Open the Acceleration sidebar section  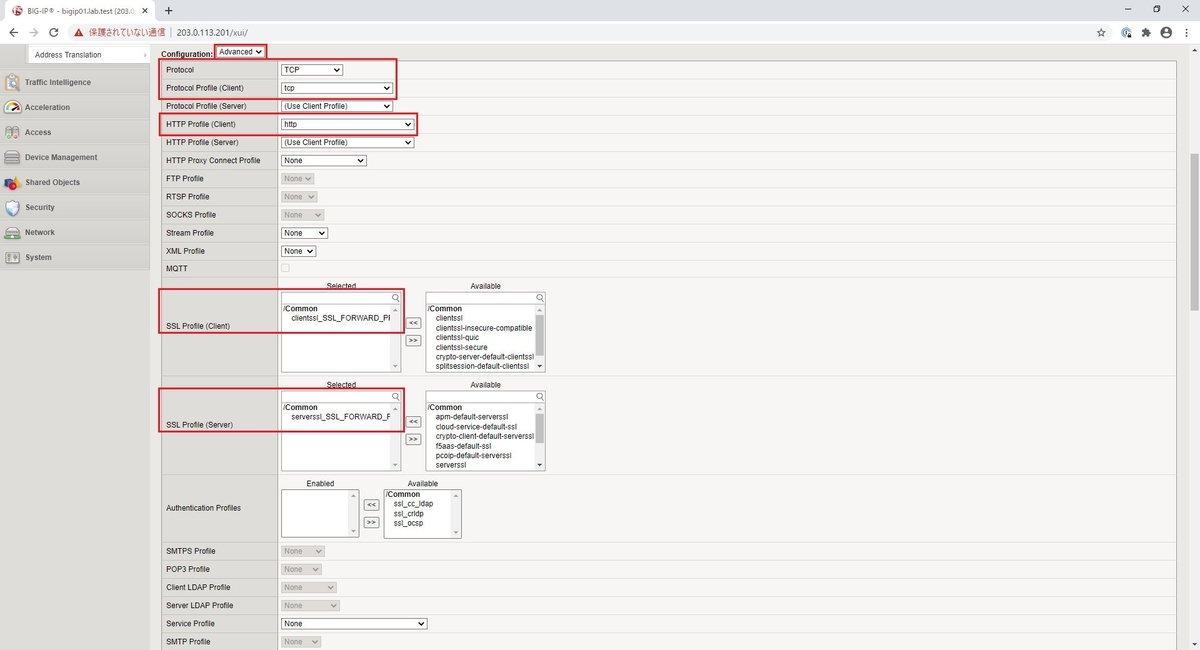tap(48, 107)
